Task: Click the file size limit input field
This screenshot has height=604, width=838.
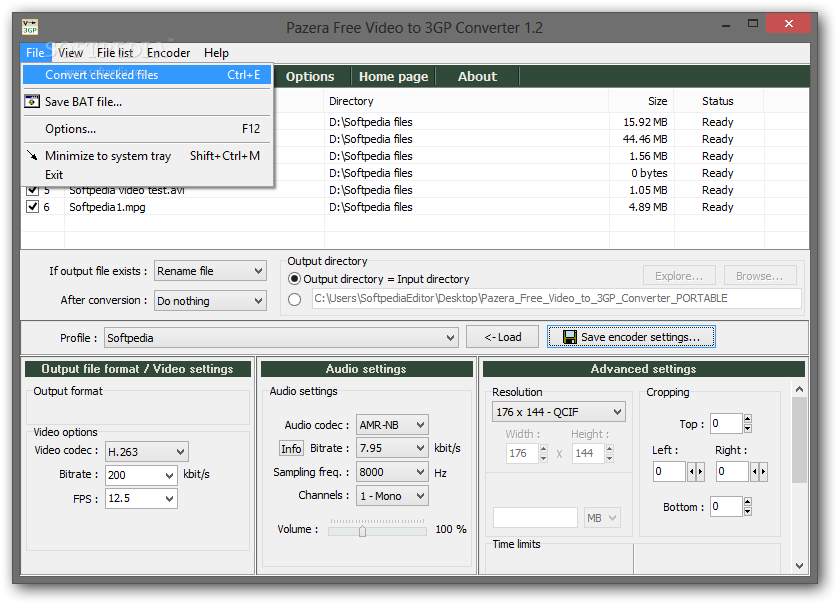Action: click(x=535, y=517)
